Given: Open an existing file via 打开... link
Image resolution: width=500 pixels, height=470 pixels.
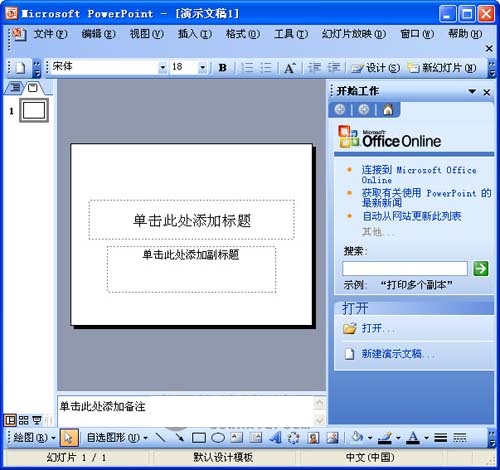Looking at the screenshot, I should (378, 328).
